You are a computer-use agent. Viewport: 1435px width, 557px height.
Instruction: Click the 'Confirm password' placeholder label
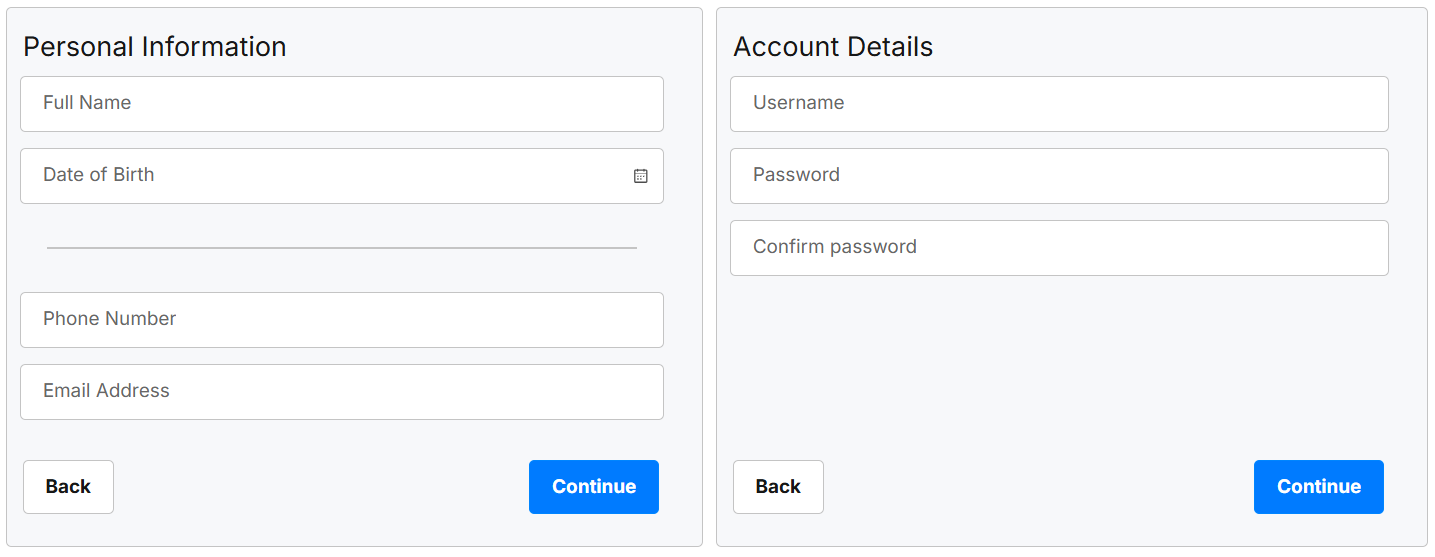(834, 247)
